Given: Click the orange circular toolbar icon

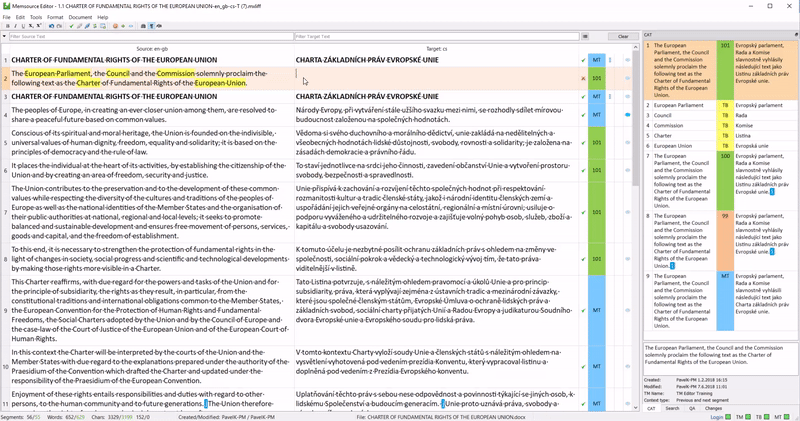Looking at the screenshot, I should click(x=115, y=26).
